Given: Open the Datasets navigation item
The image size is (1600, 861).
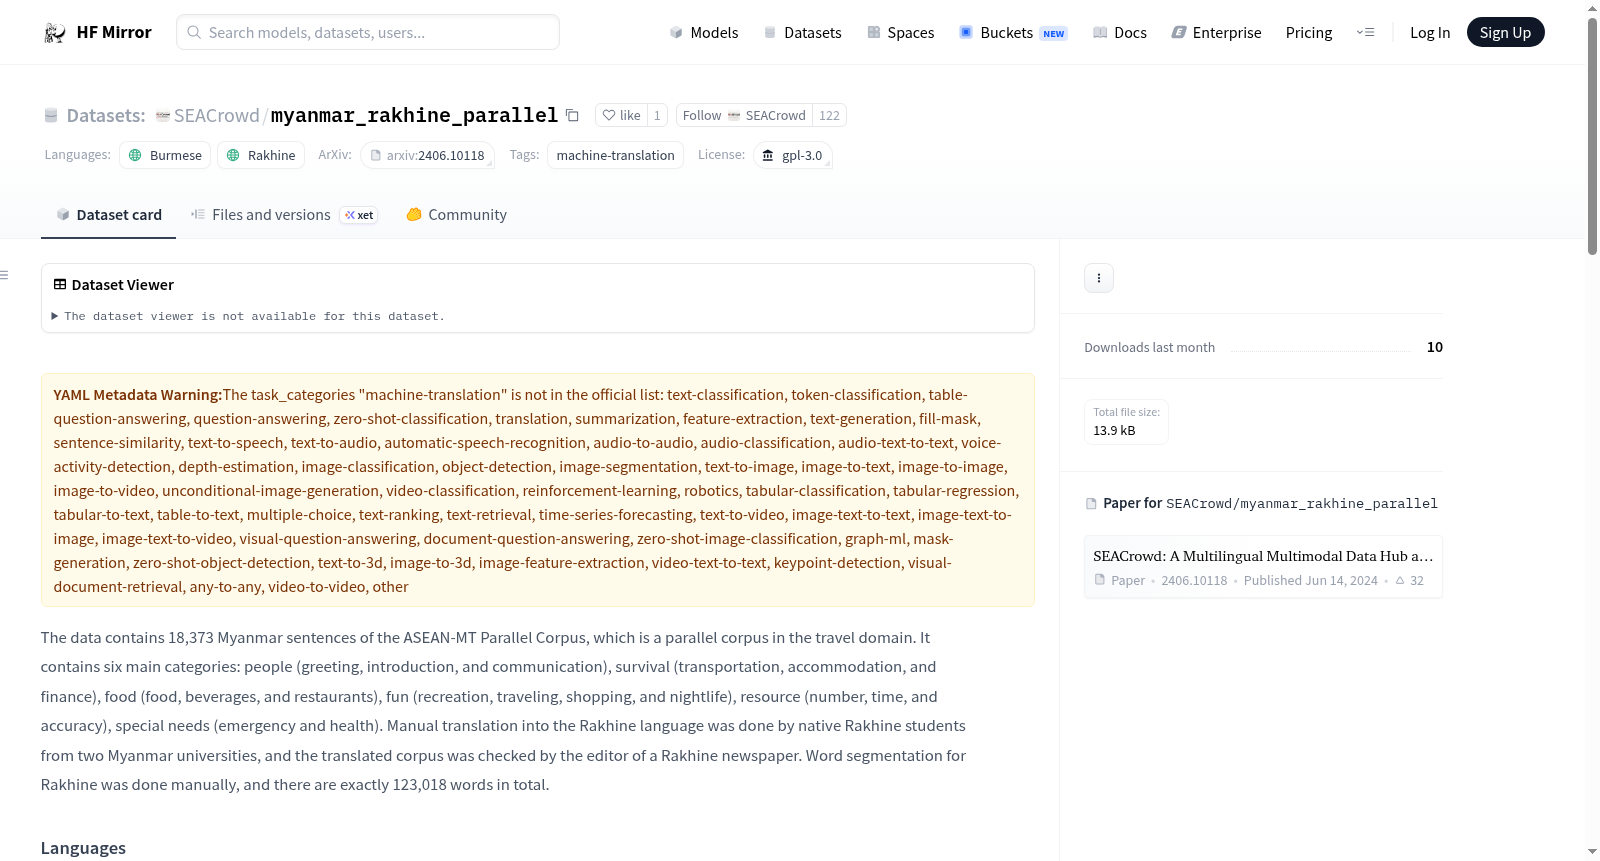Looking at the screenshot, I should click(x=802, y=32).
